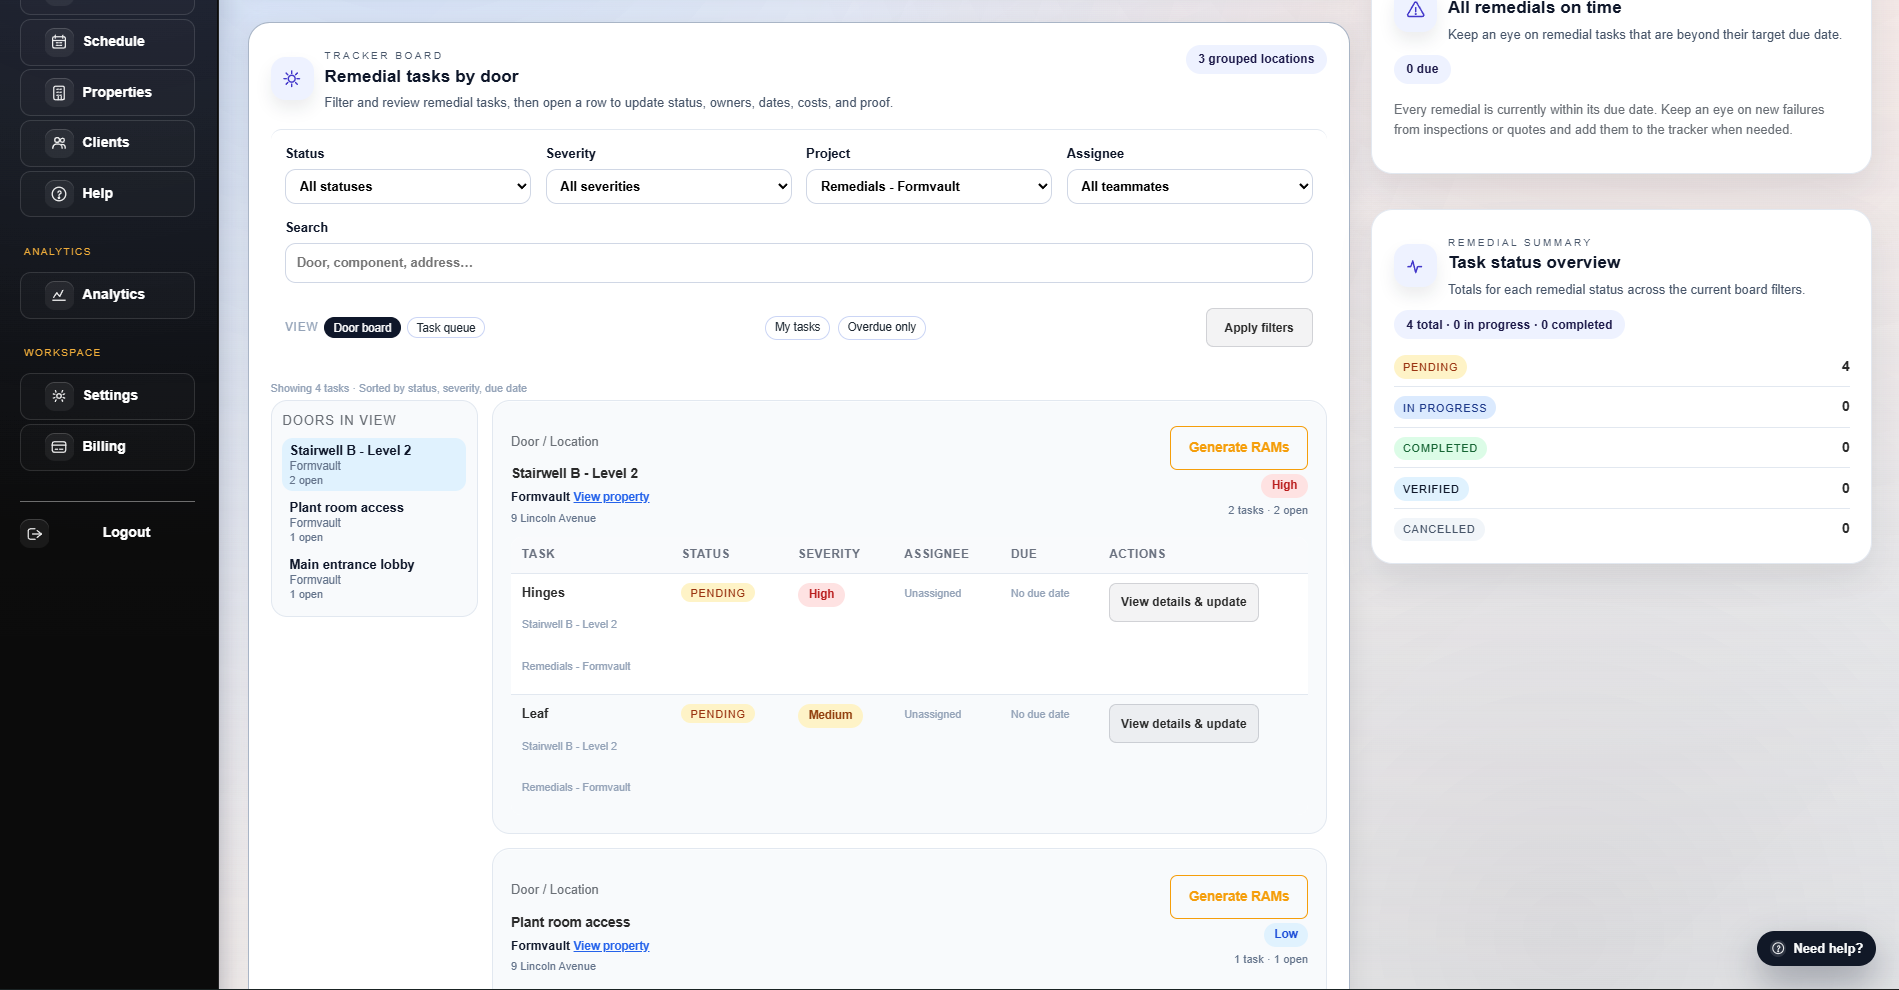Open View property link for Stairwell B
Viewport: 1899px width, 990px height.
point(611,497)
